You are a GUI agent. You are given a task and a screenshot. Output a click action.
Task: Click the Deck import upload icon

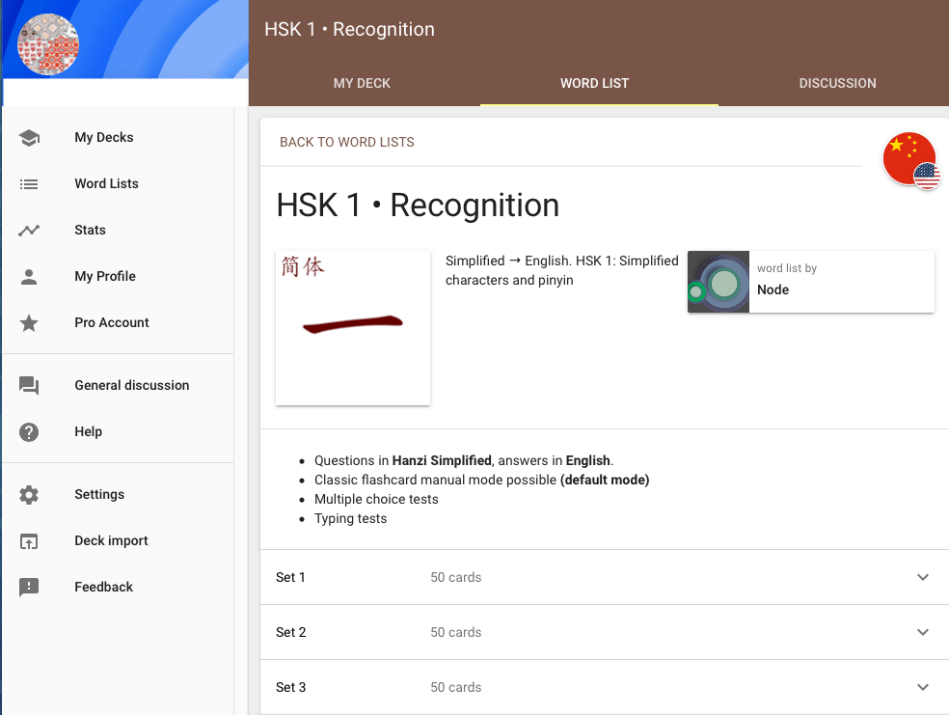coord(29,541)
